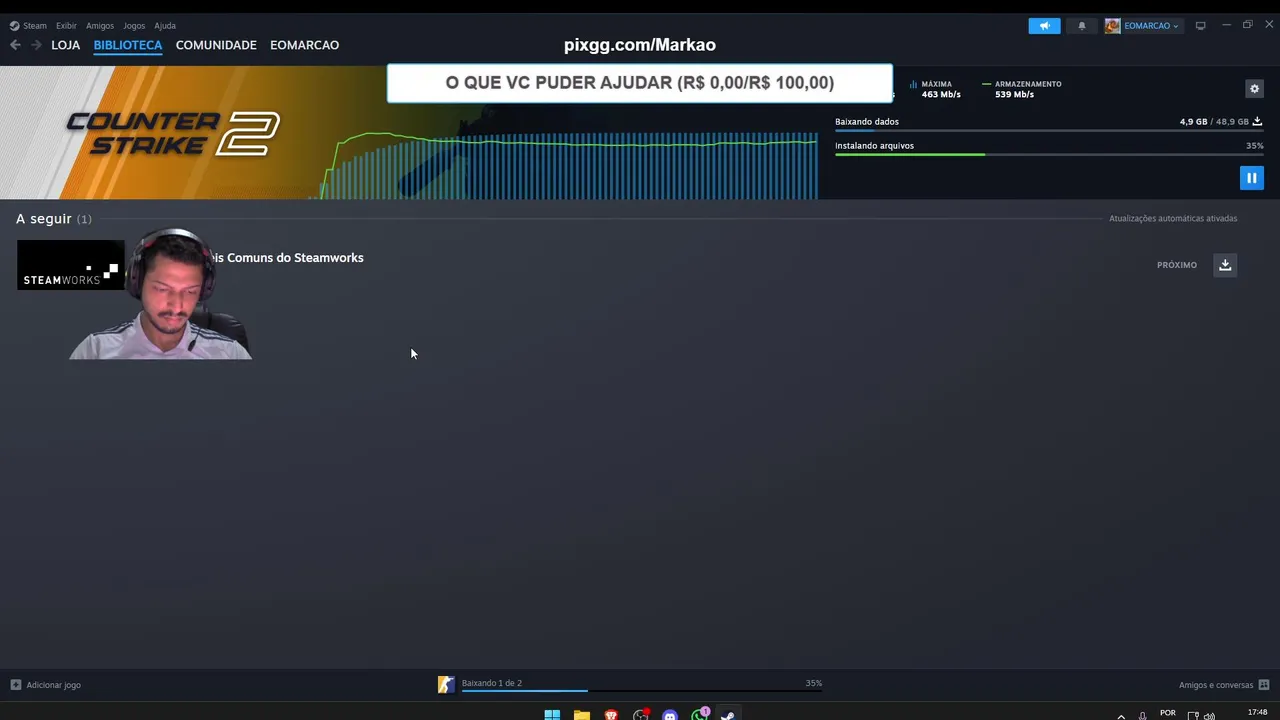1280x720 pixels.
Task: Click Adicionar jogo at bottom left
Action: pyautogui.click(x=45, y=685)
